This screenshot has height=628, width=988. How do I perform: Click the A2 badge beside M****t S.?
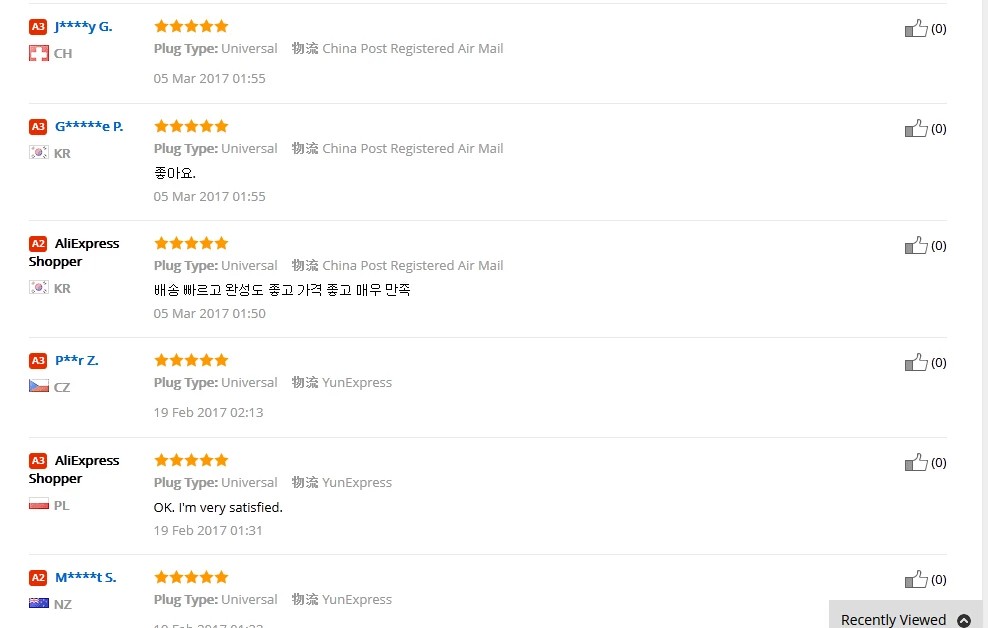(x=38, y=577)
